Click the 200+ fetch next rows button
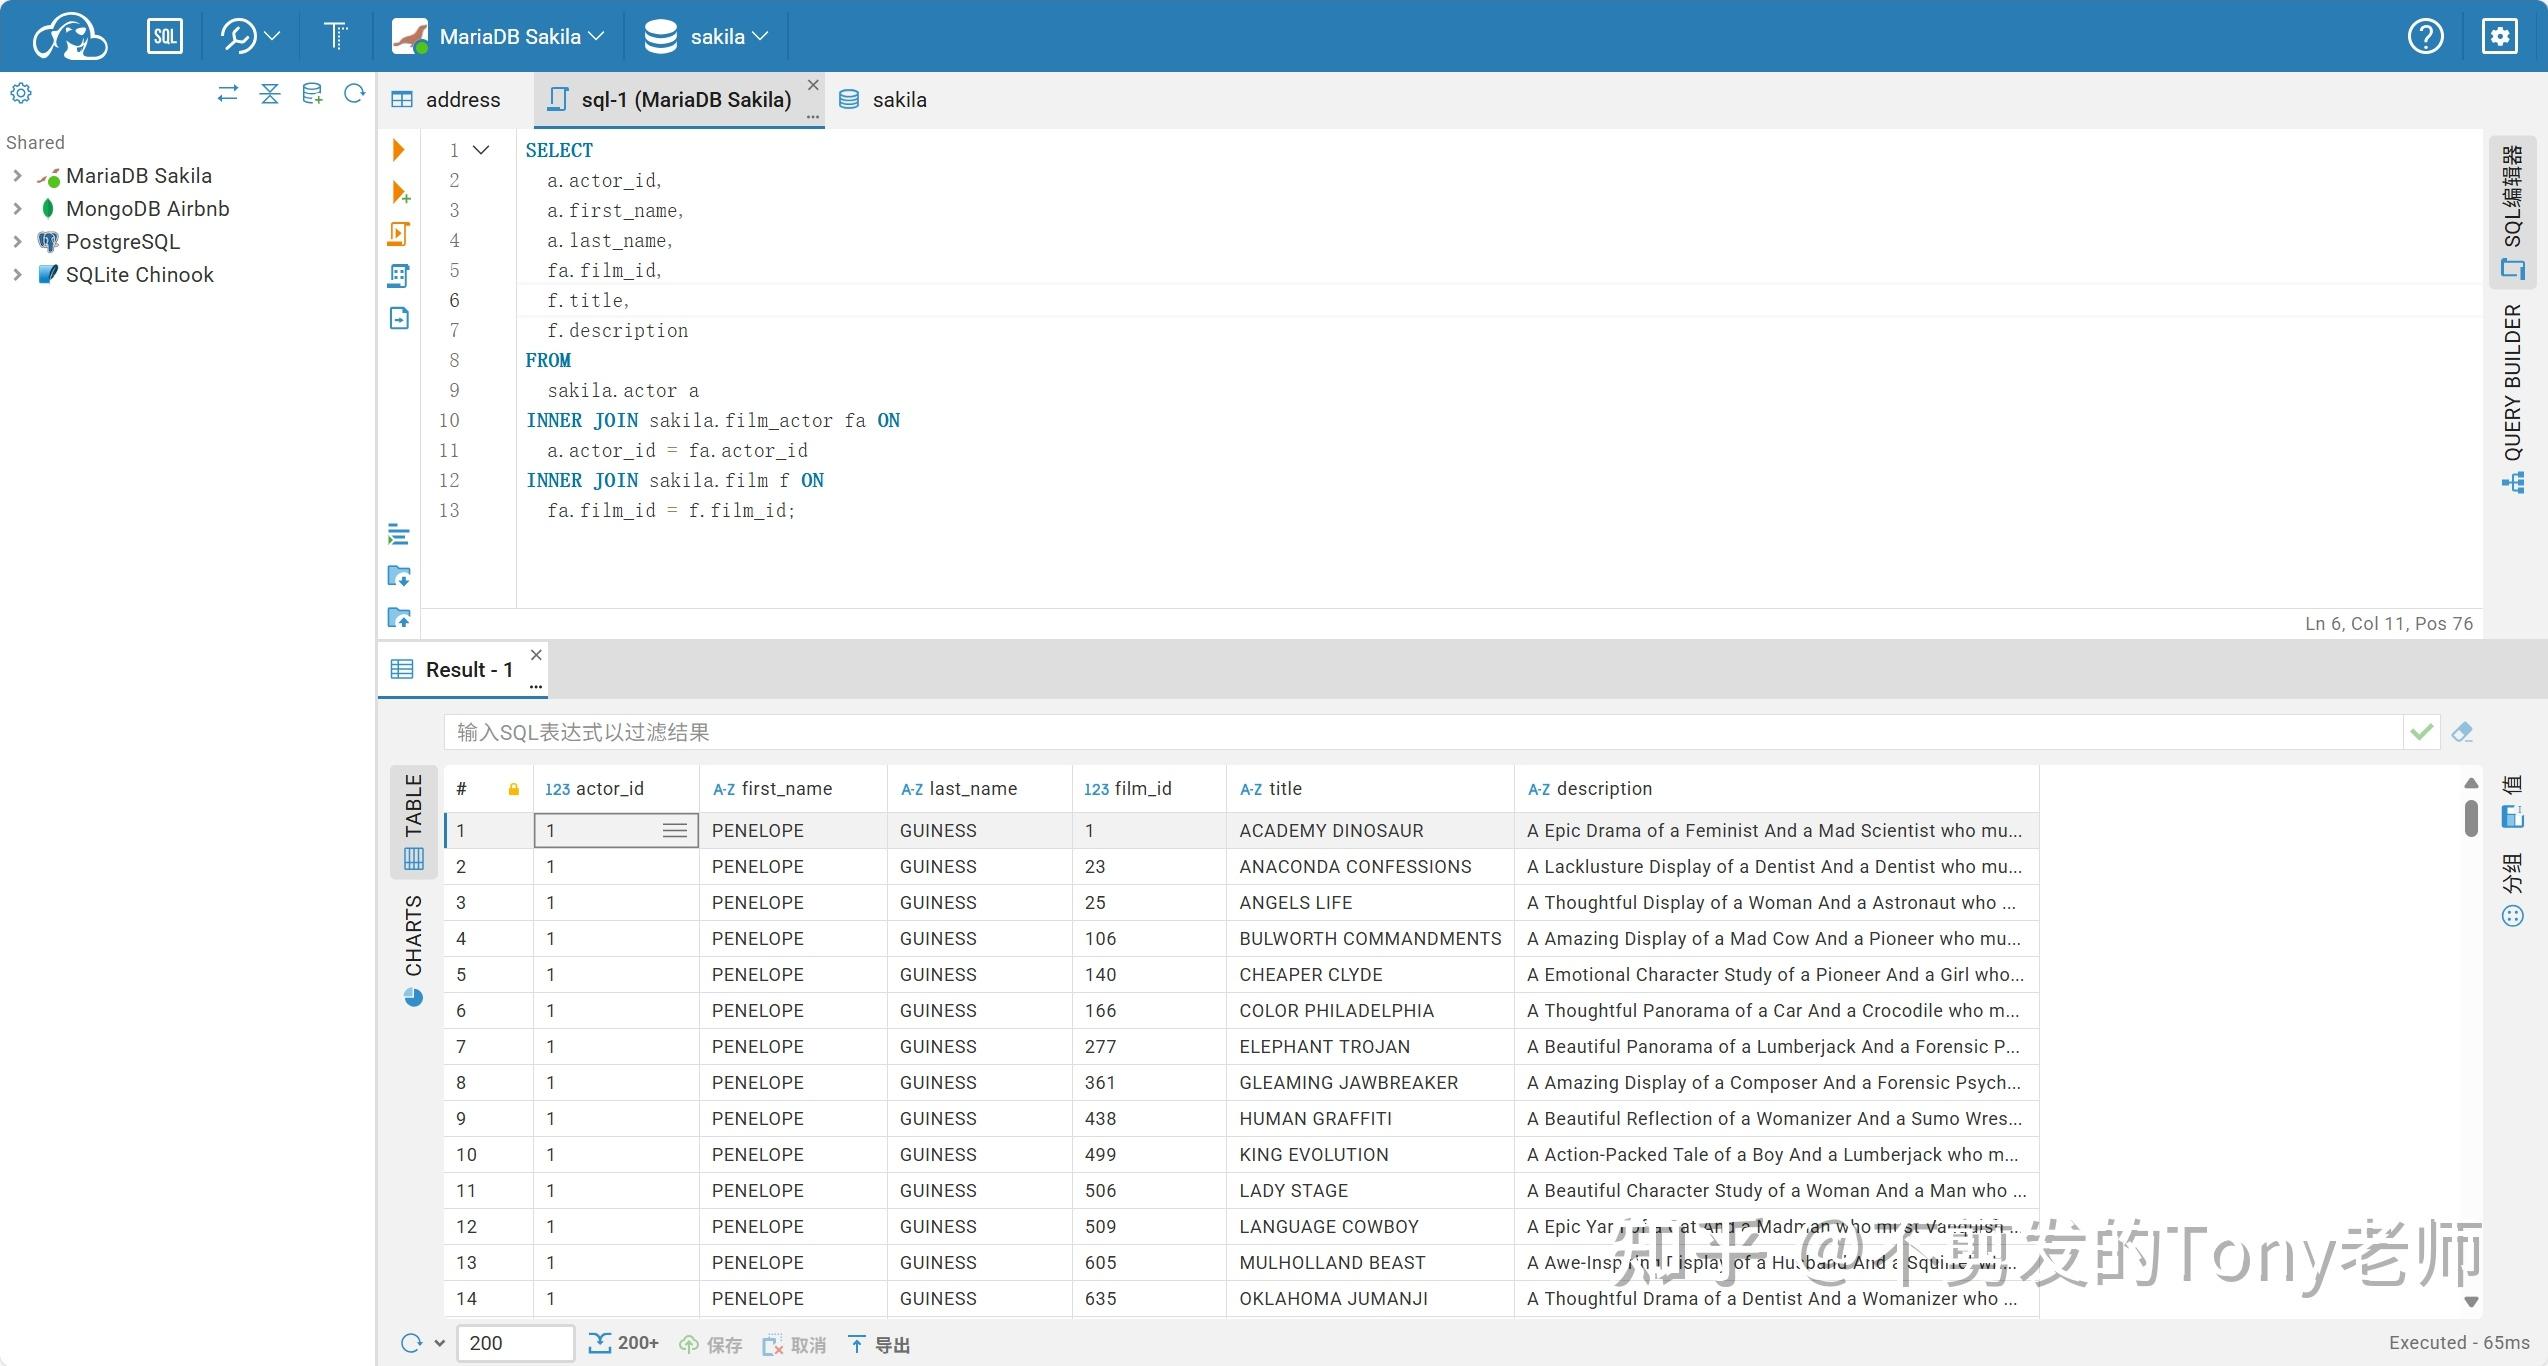The height and width of the screenshot is (1366, 2548). click(624, 1343)
